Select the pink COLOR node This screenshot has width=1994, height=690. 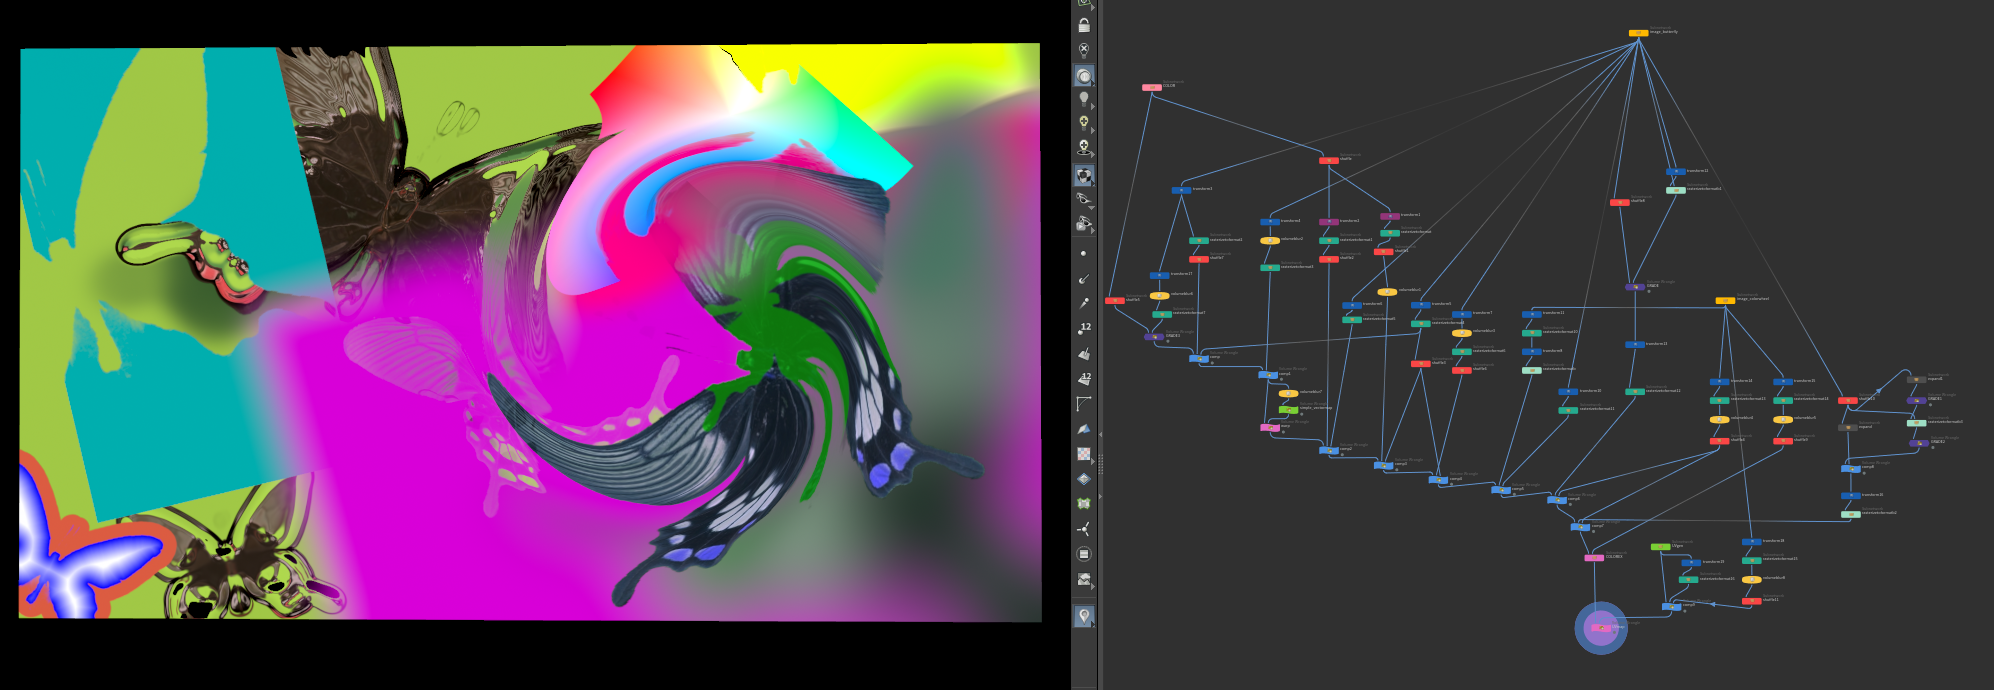1151,88
